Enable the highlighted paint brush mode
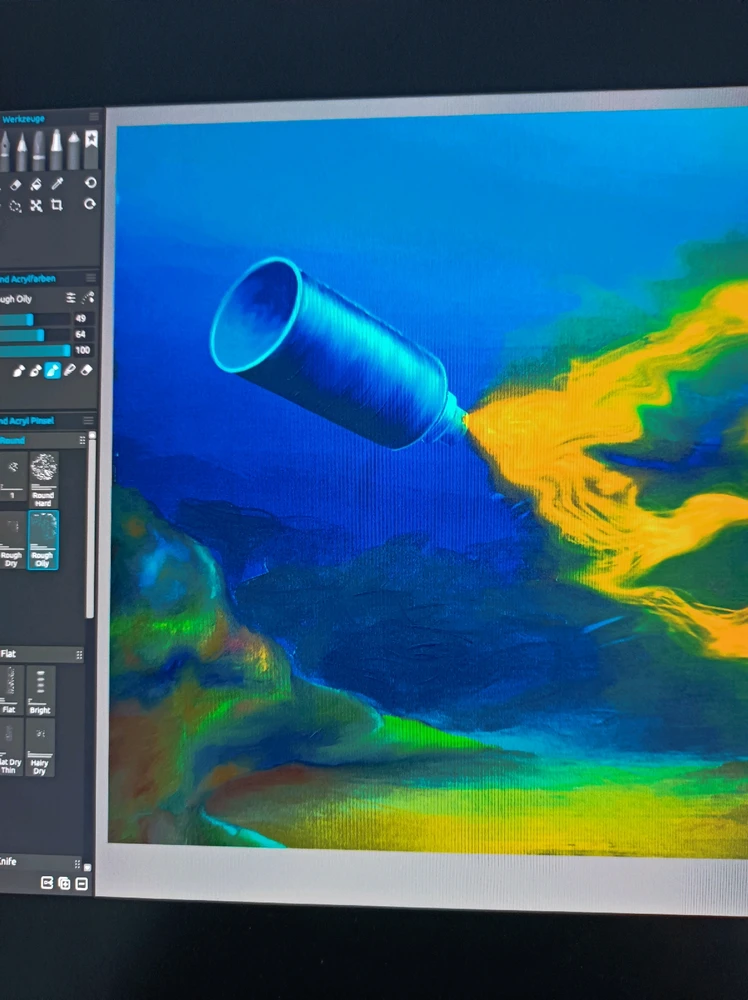 (52, 370)
